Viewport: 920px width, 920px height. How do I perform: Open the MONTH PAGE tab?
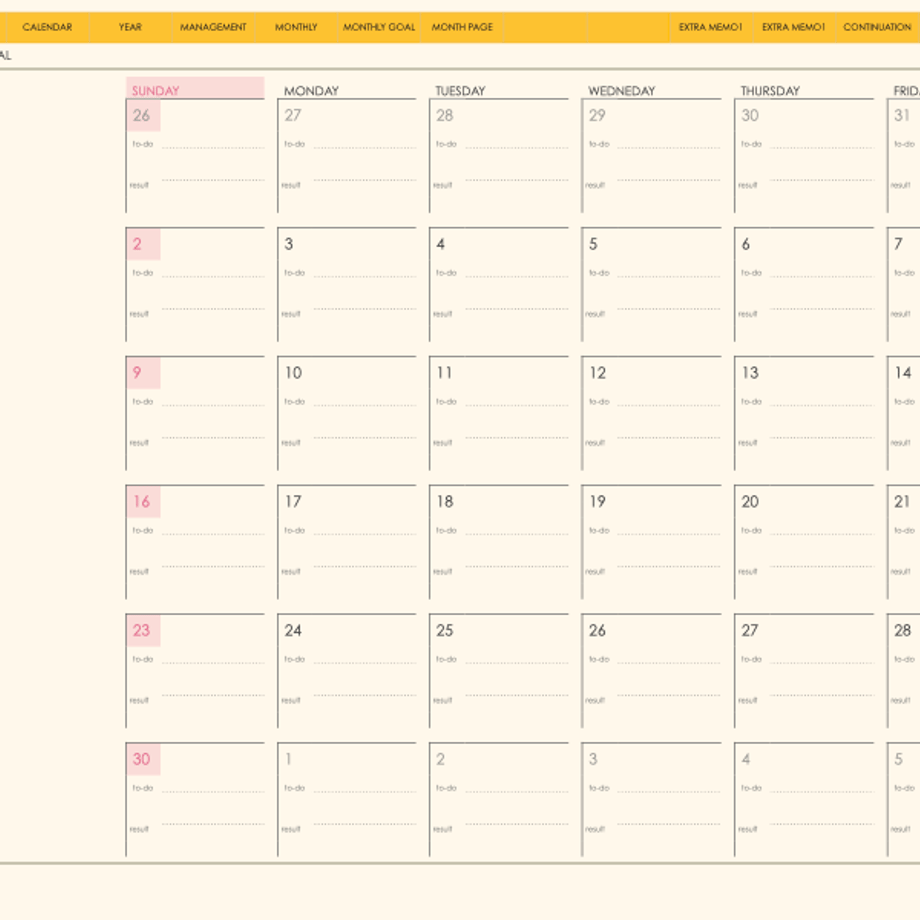point(462,27)
